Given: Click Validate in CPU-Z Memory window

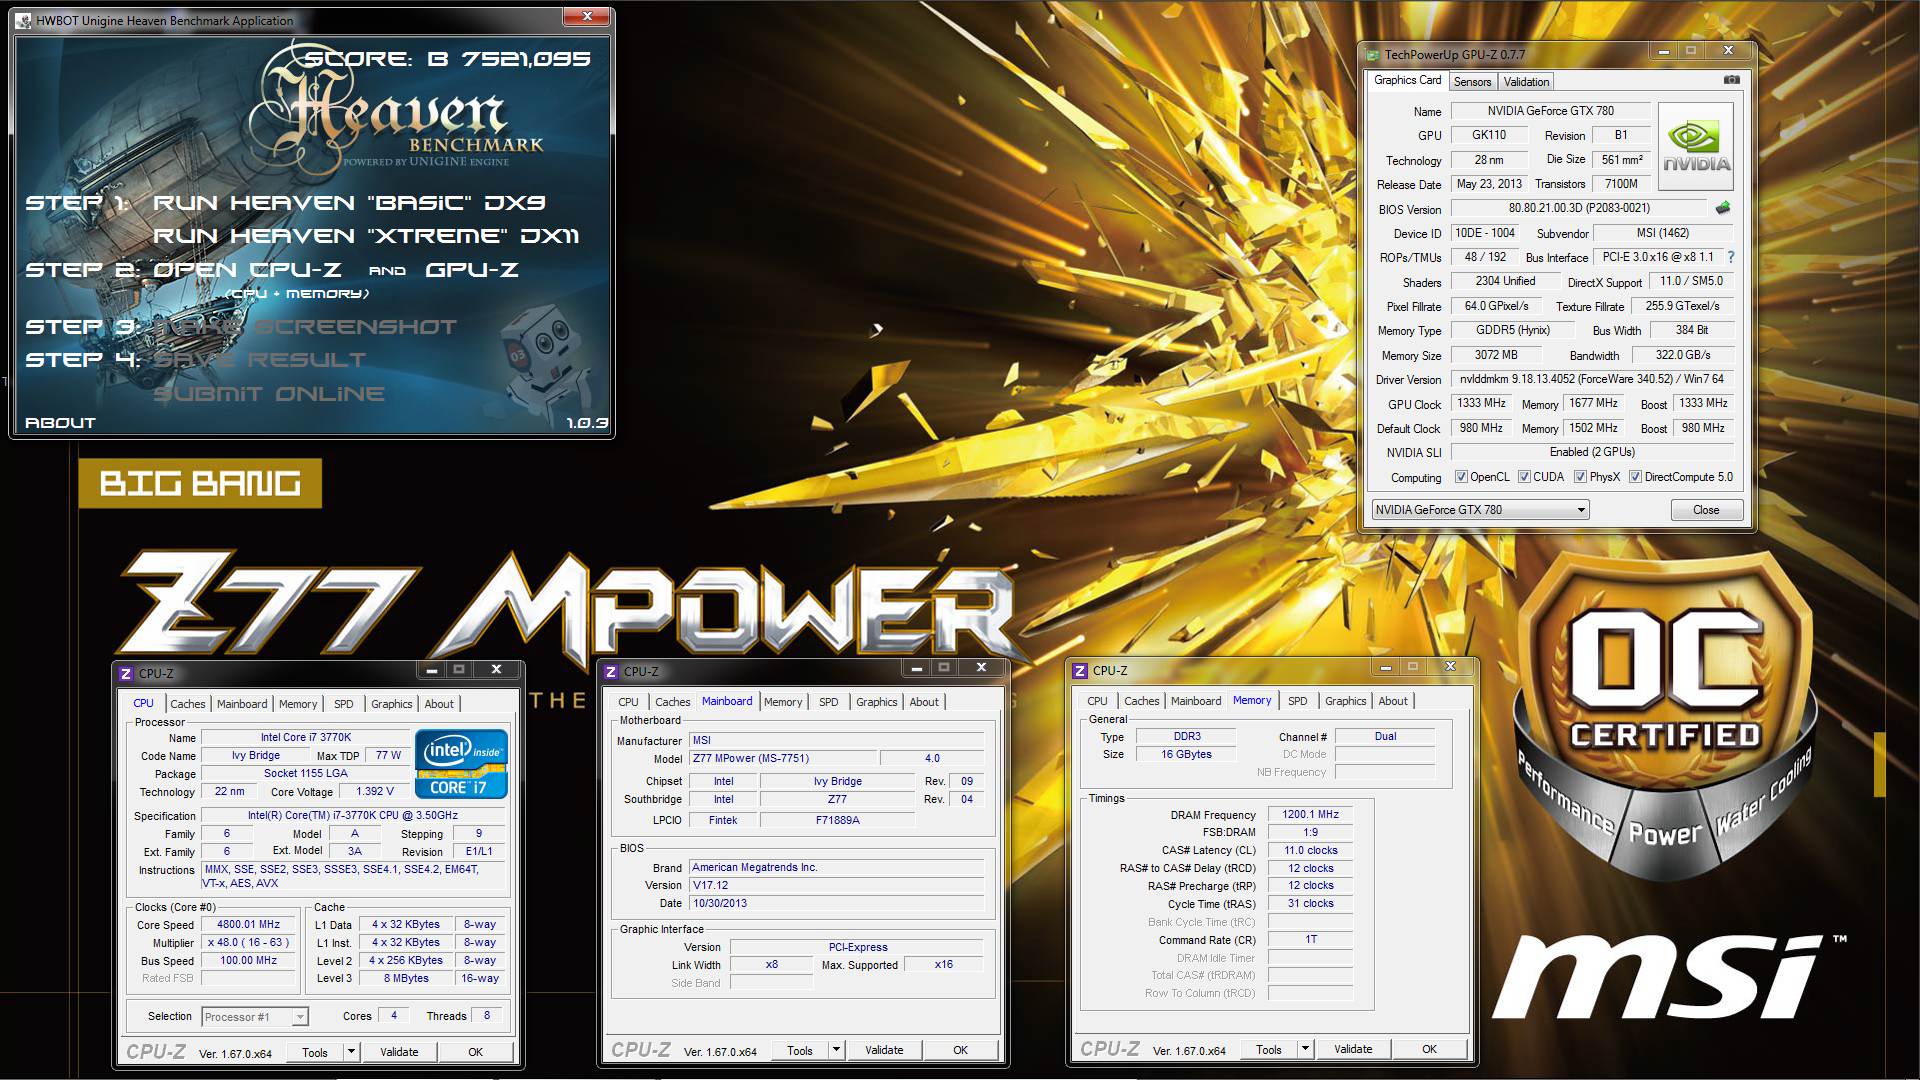Looking at the screenshot, I should point(1353,1049).
